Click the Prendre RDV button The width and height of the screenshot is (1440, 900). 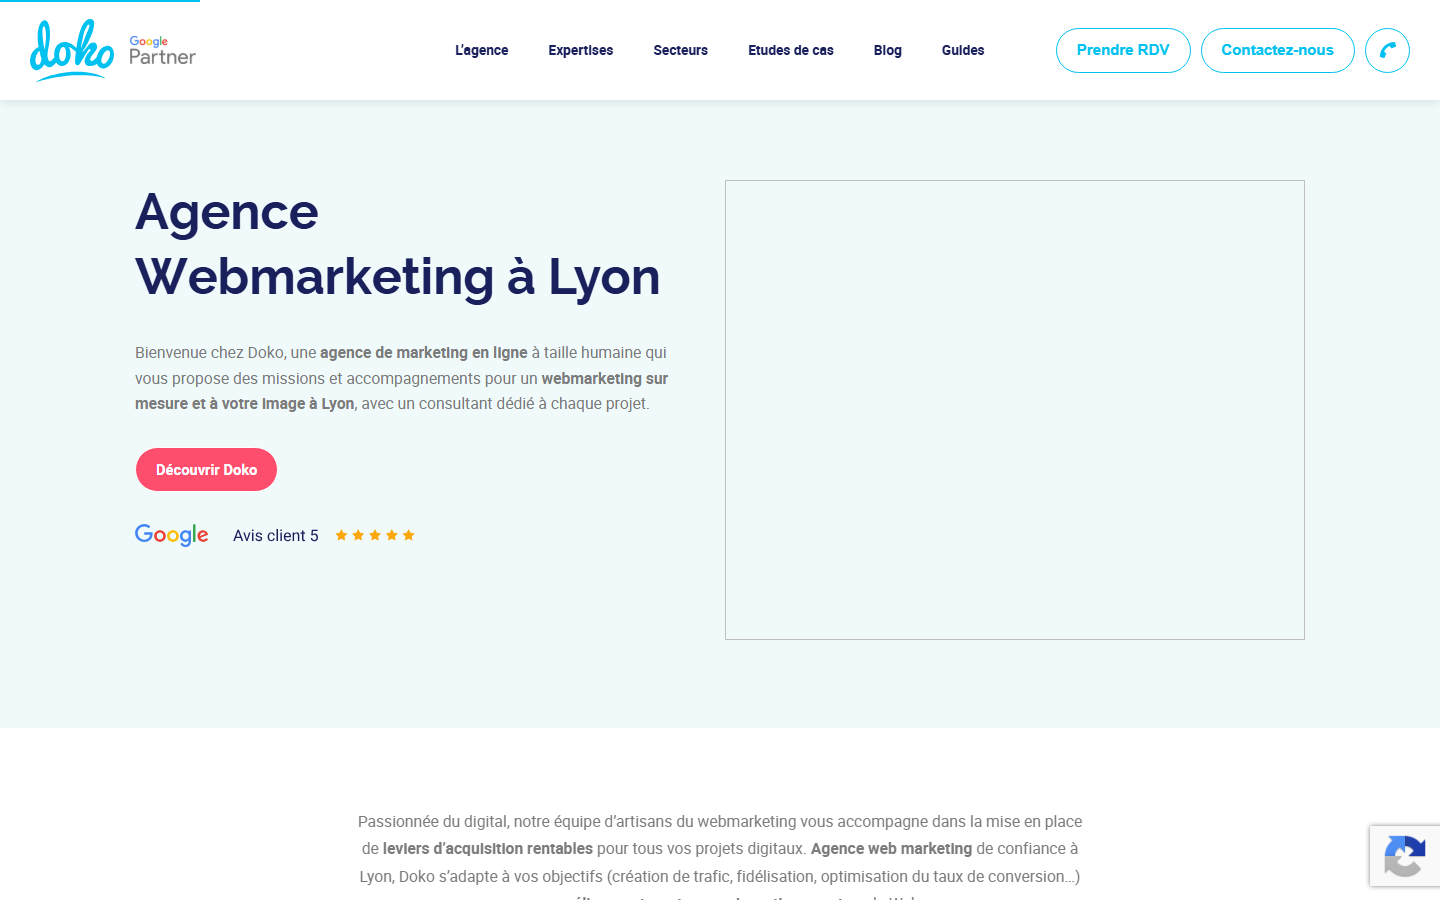(x=1123, y=50)
